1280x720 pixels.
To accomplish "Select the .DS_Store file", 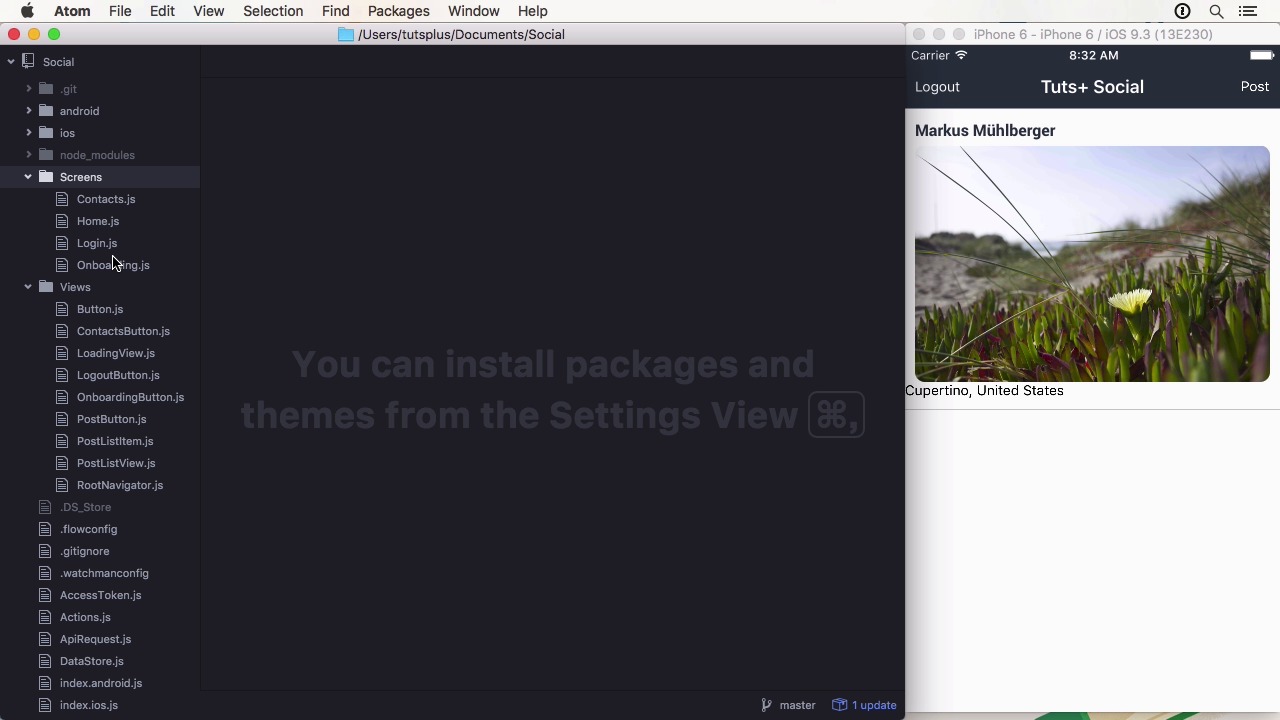I will [x=85, y=507].
